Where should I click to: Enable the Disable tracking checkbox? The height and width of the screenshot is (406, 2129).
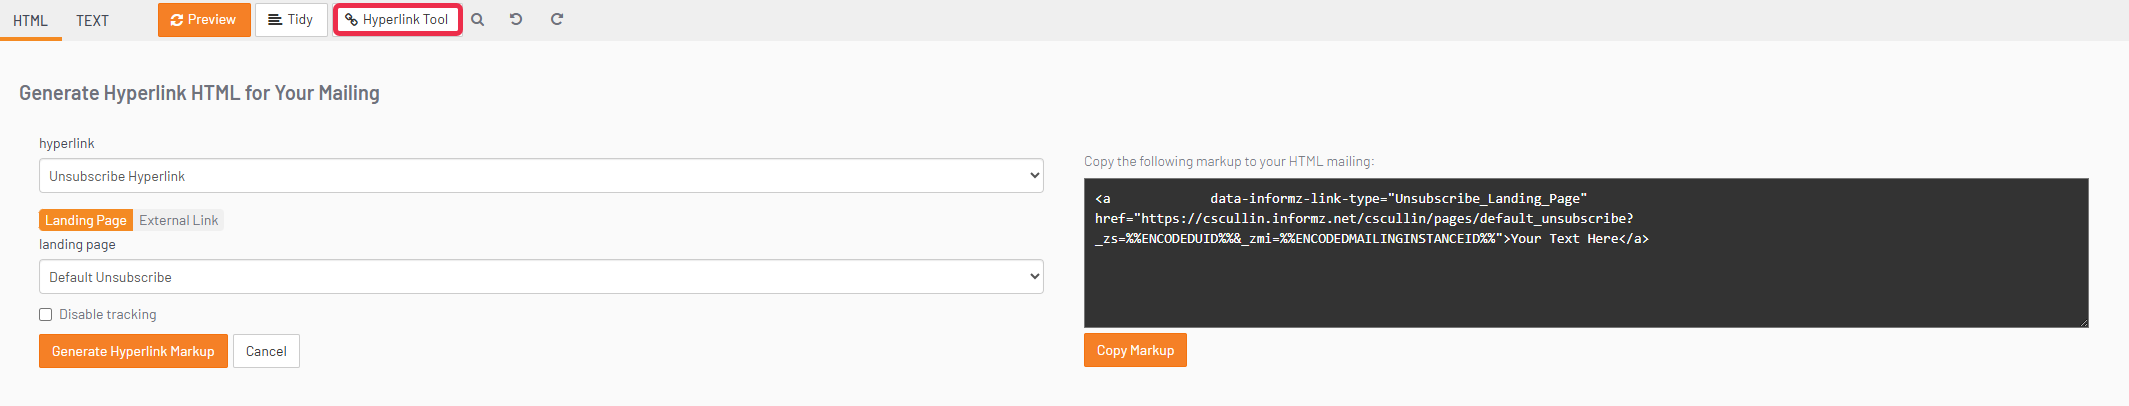click(46, 315)
